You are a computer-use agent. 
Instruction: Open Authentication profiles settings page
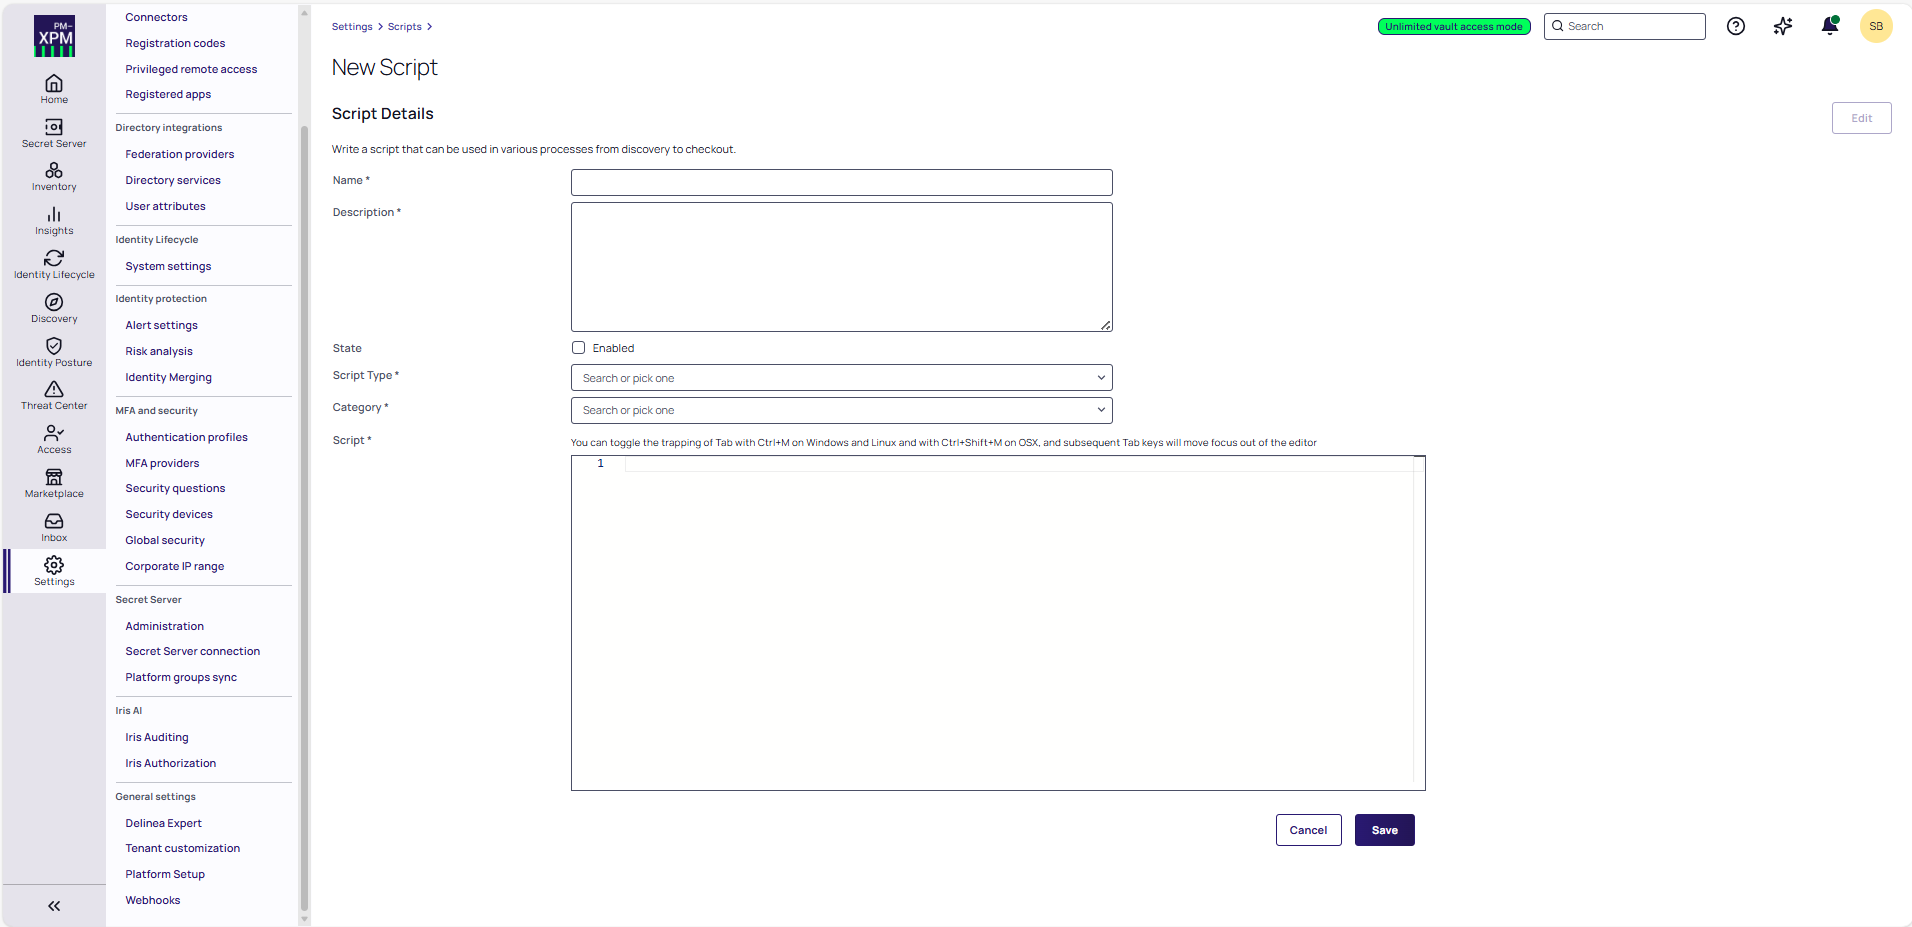click(x=186, y=437)
